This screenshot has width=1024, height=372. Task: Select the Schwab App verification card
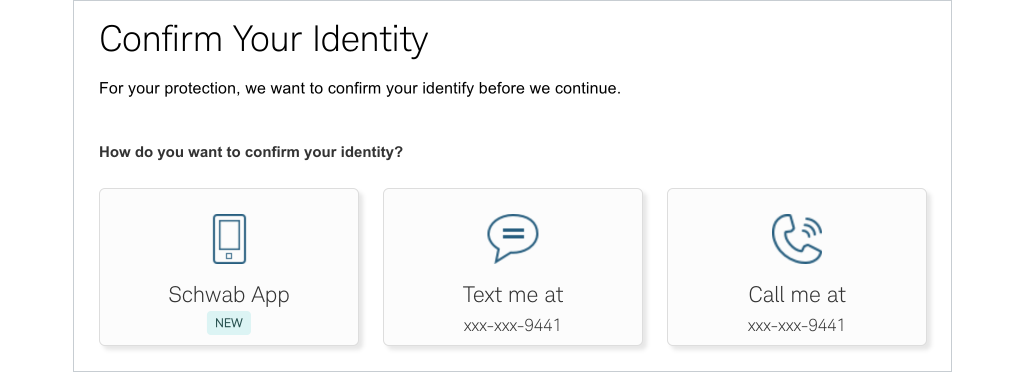point(229,267)
